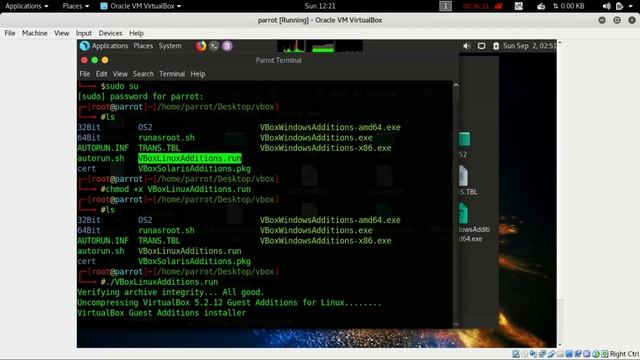This screenshot has width=640, height=360.
Task: Click the red screen recording timer indicator
Action: tap(482, 6)
